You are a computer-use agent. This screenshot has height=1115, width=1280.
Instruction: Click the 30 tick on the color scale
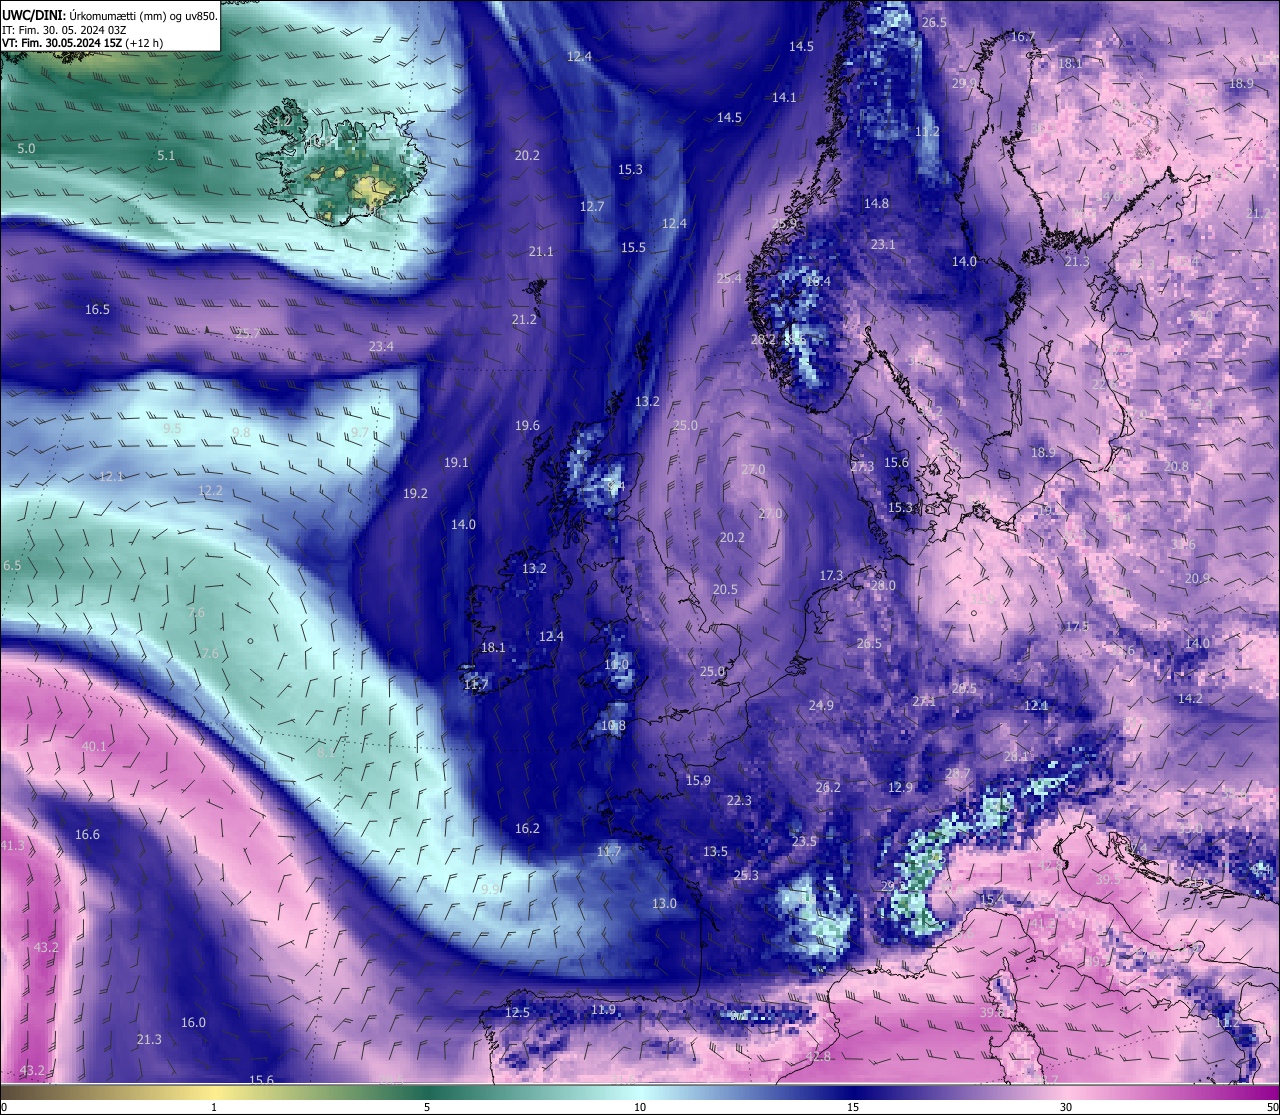pos(1066,1107)
